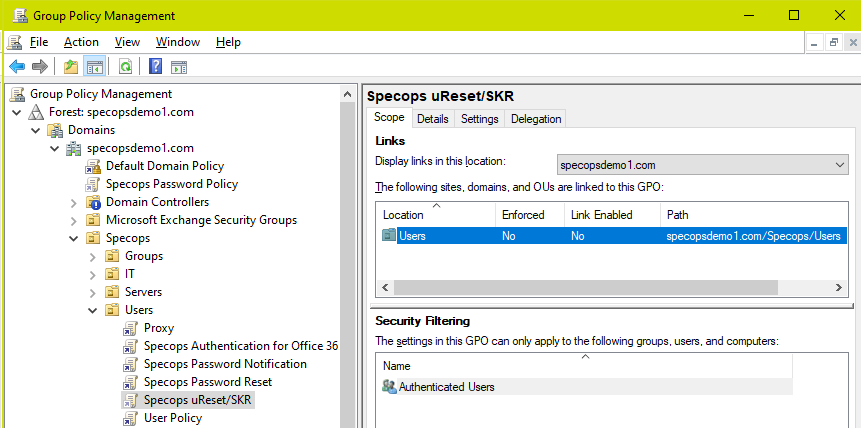Click the Proxy GPO link icon

click(x=130, y=328)
